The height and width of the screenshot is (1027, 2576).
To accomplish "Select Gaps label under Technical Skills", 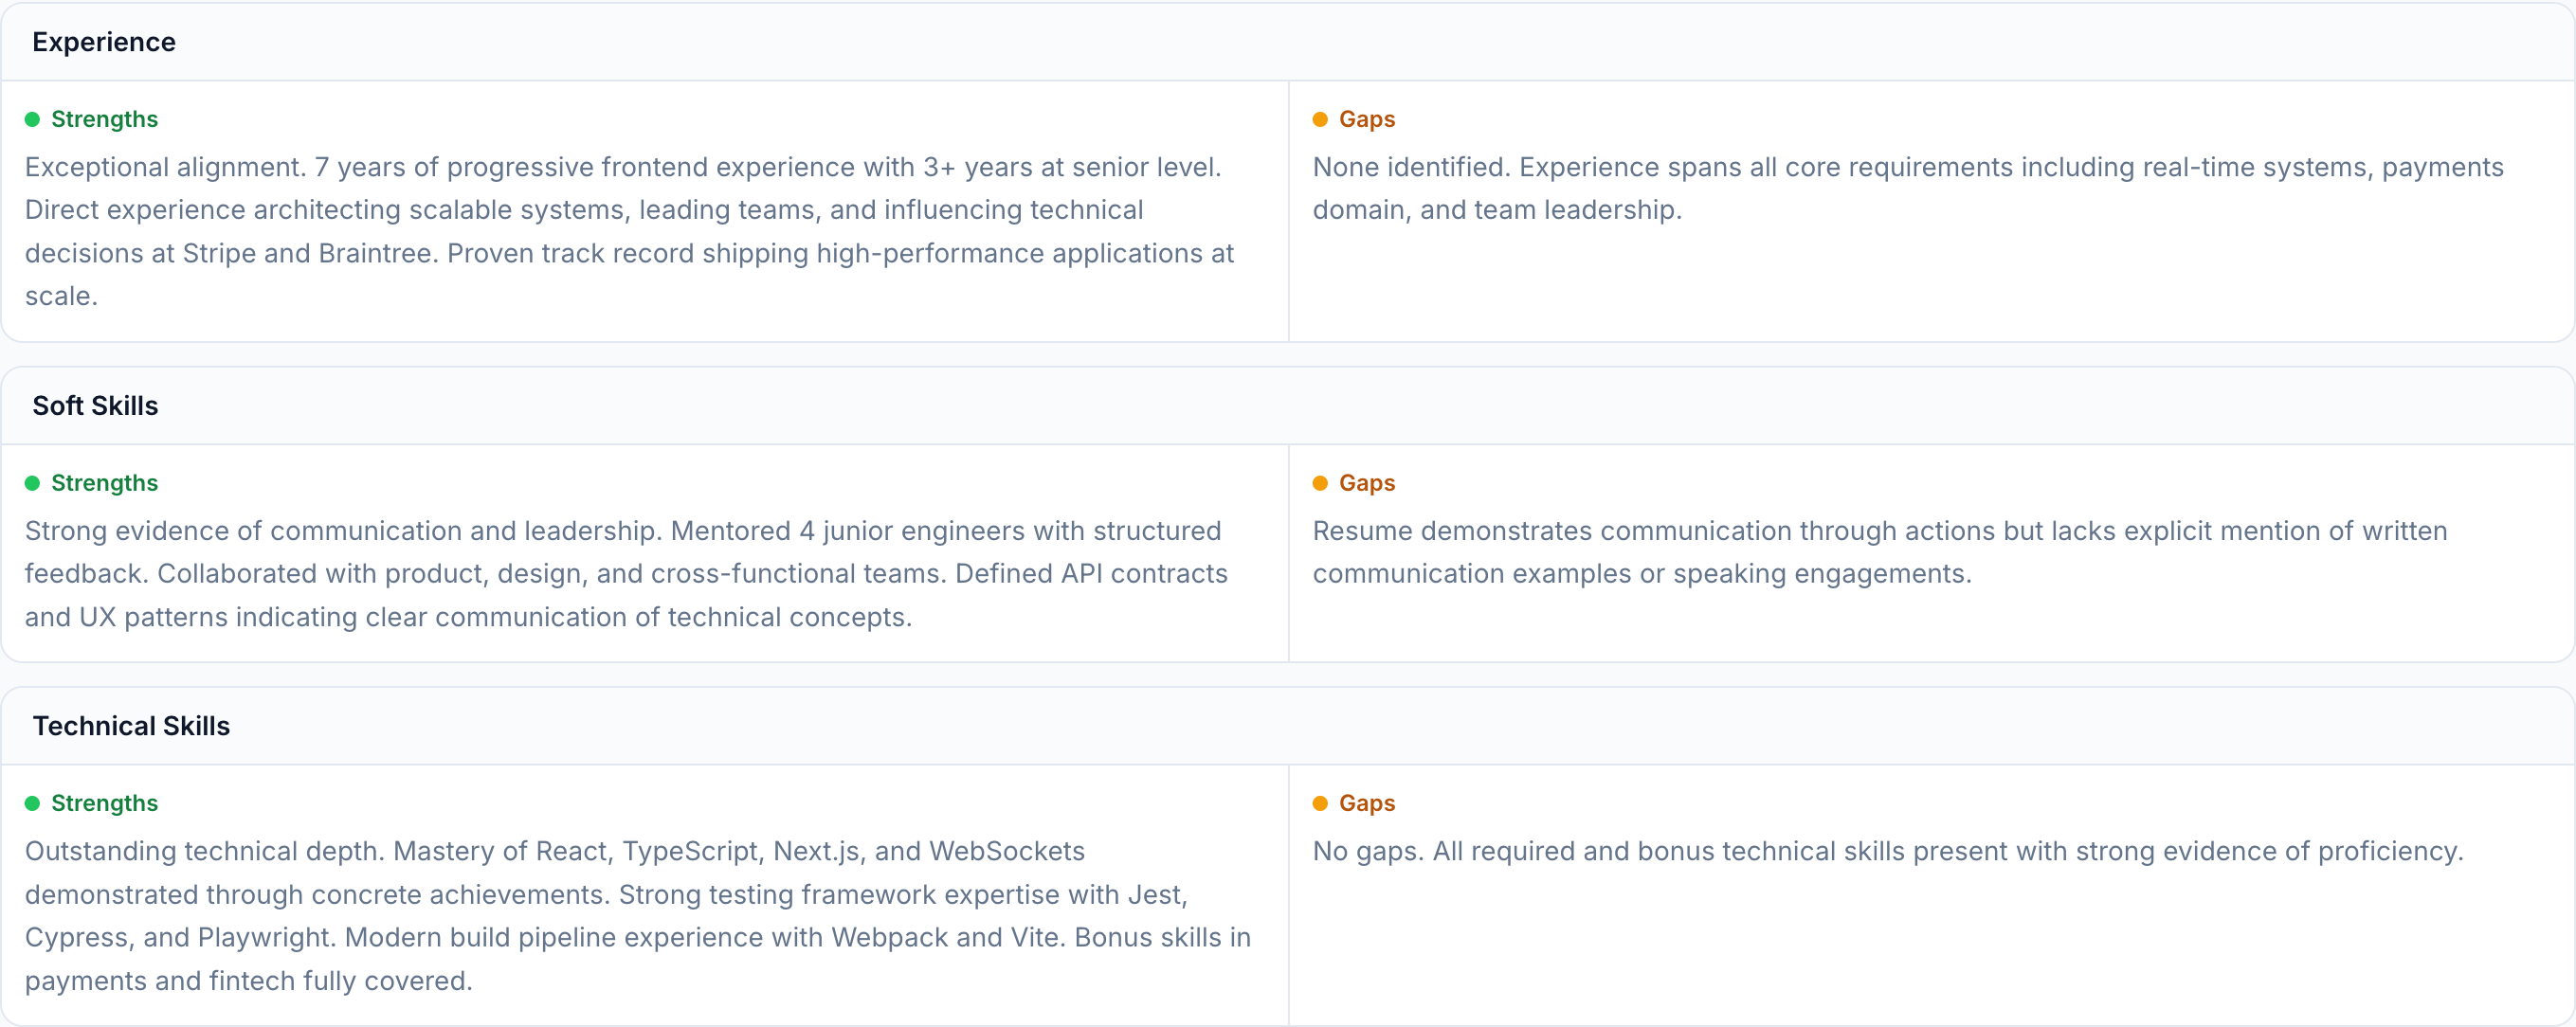I will click(x=1366, y=803).
